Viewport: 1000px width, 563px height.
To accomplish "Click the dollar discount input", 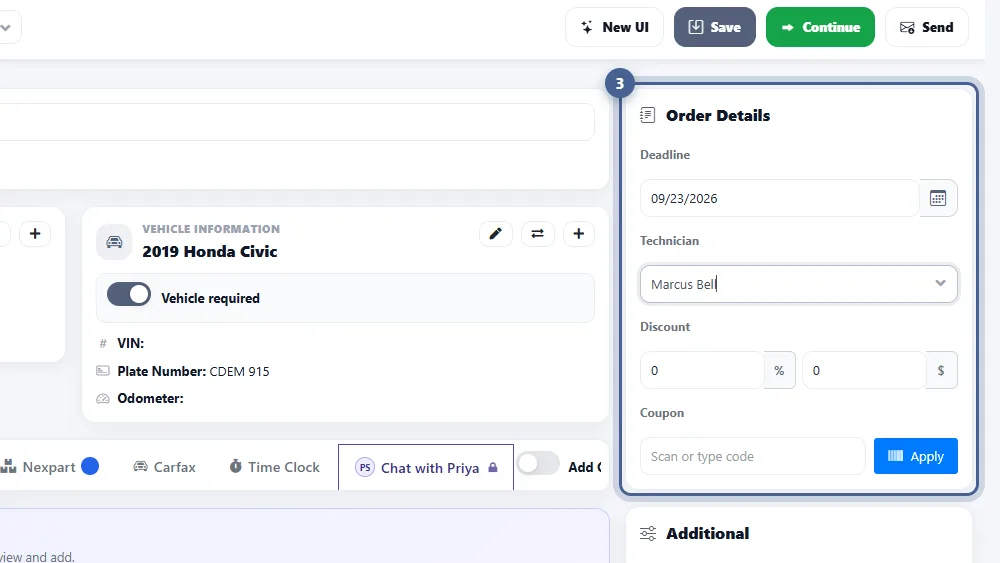I will [x=864, y=370].
